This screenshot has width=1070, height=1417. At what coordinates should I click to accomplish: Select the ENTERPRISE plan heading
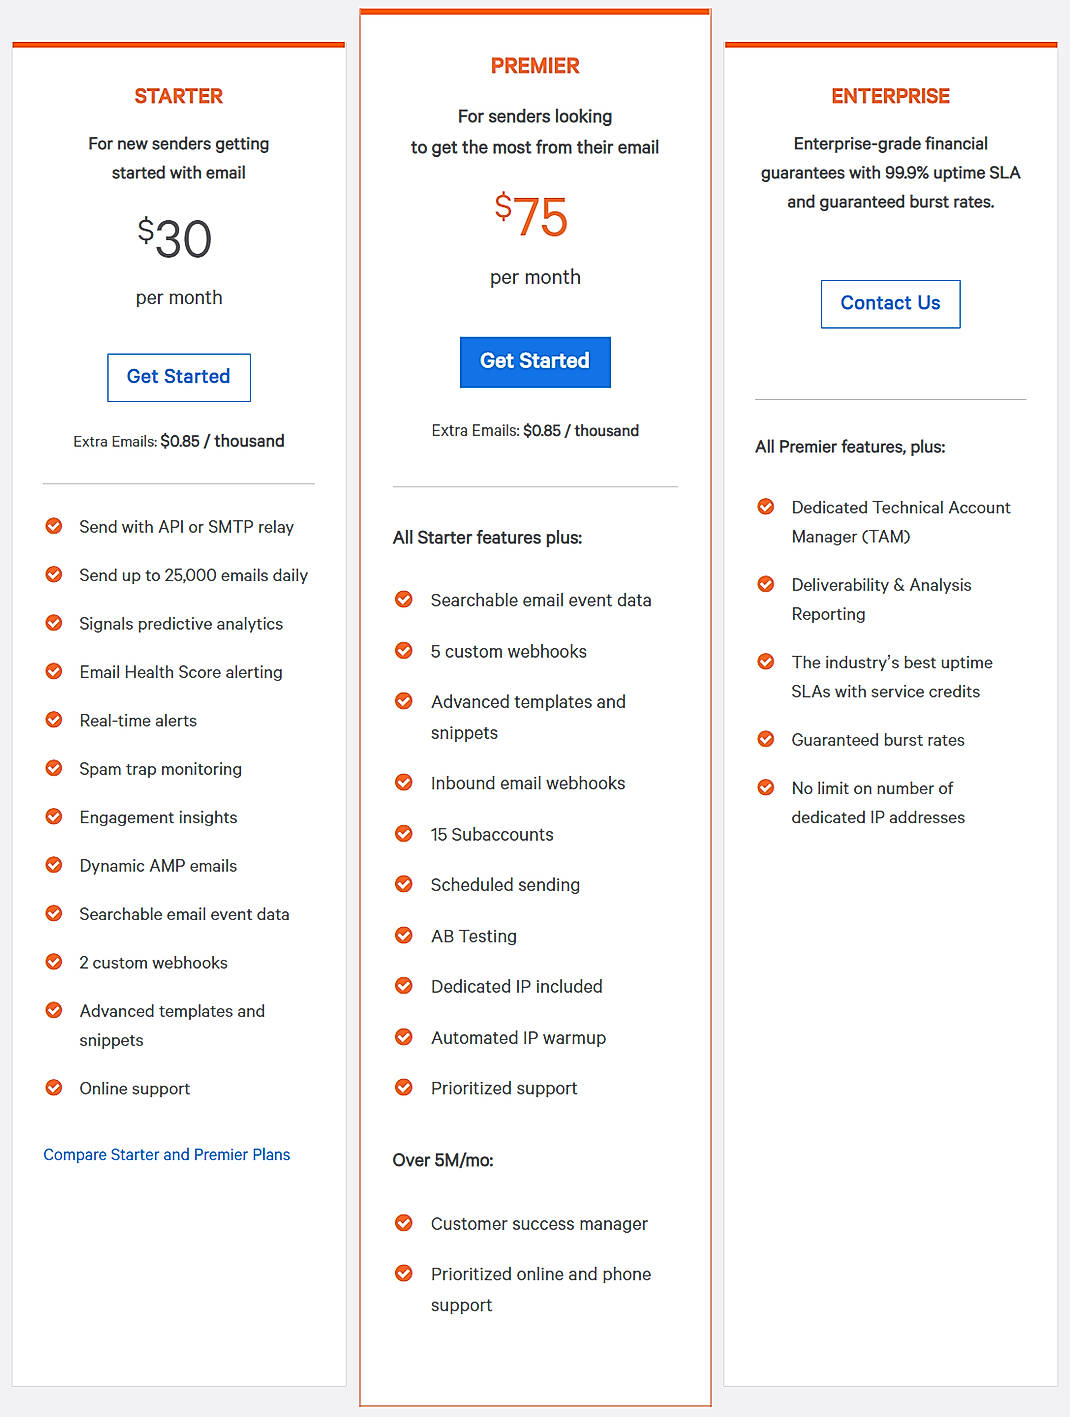coord(890,96)
